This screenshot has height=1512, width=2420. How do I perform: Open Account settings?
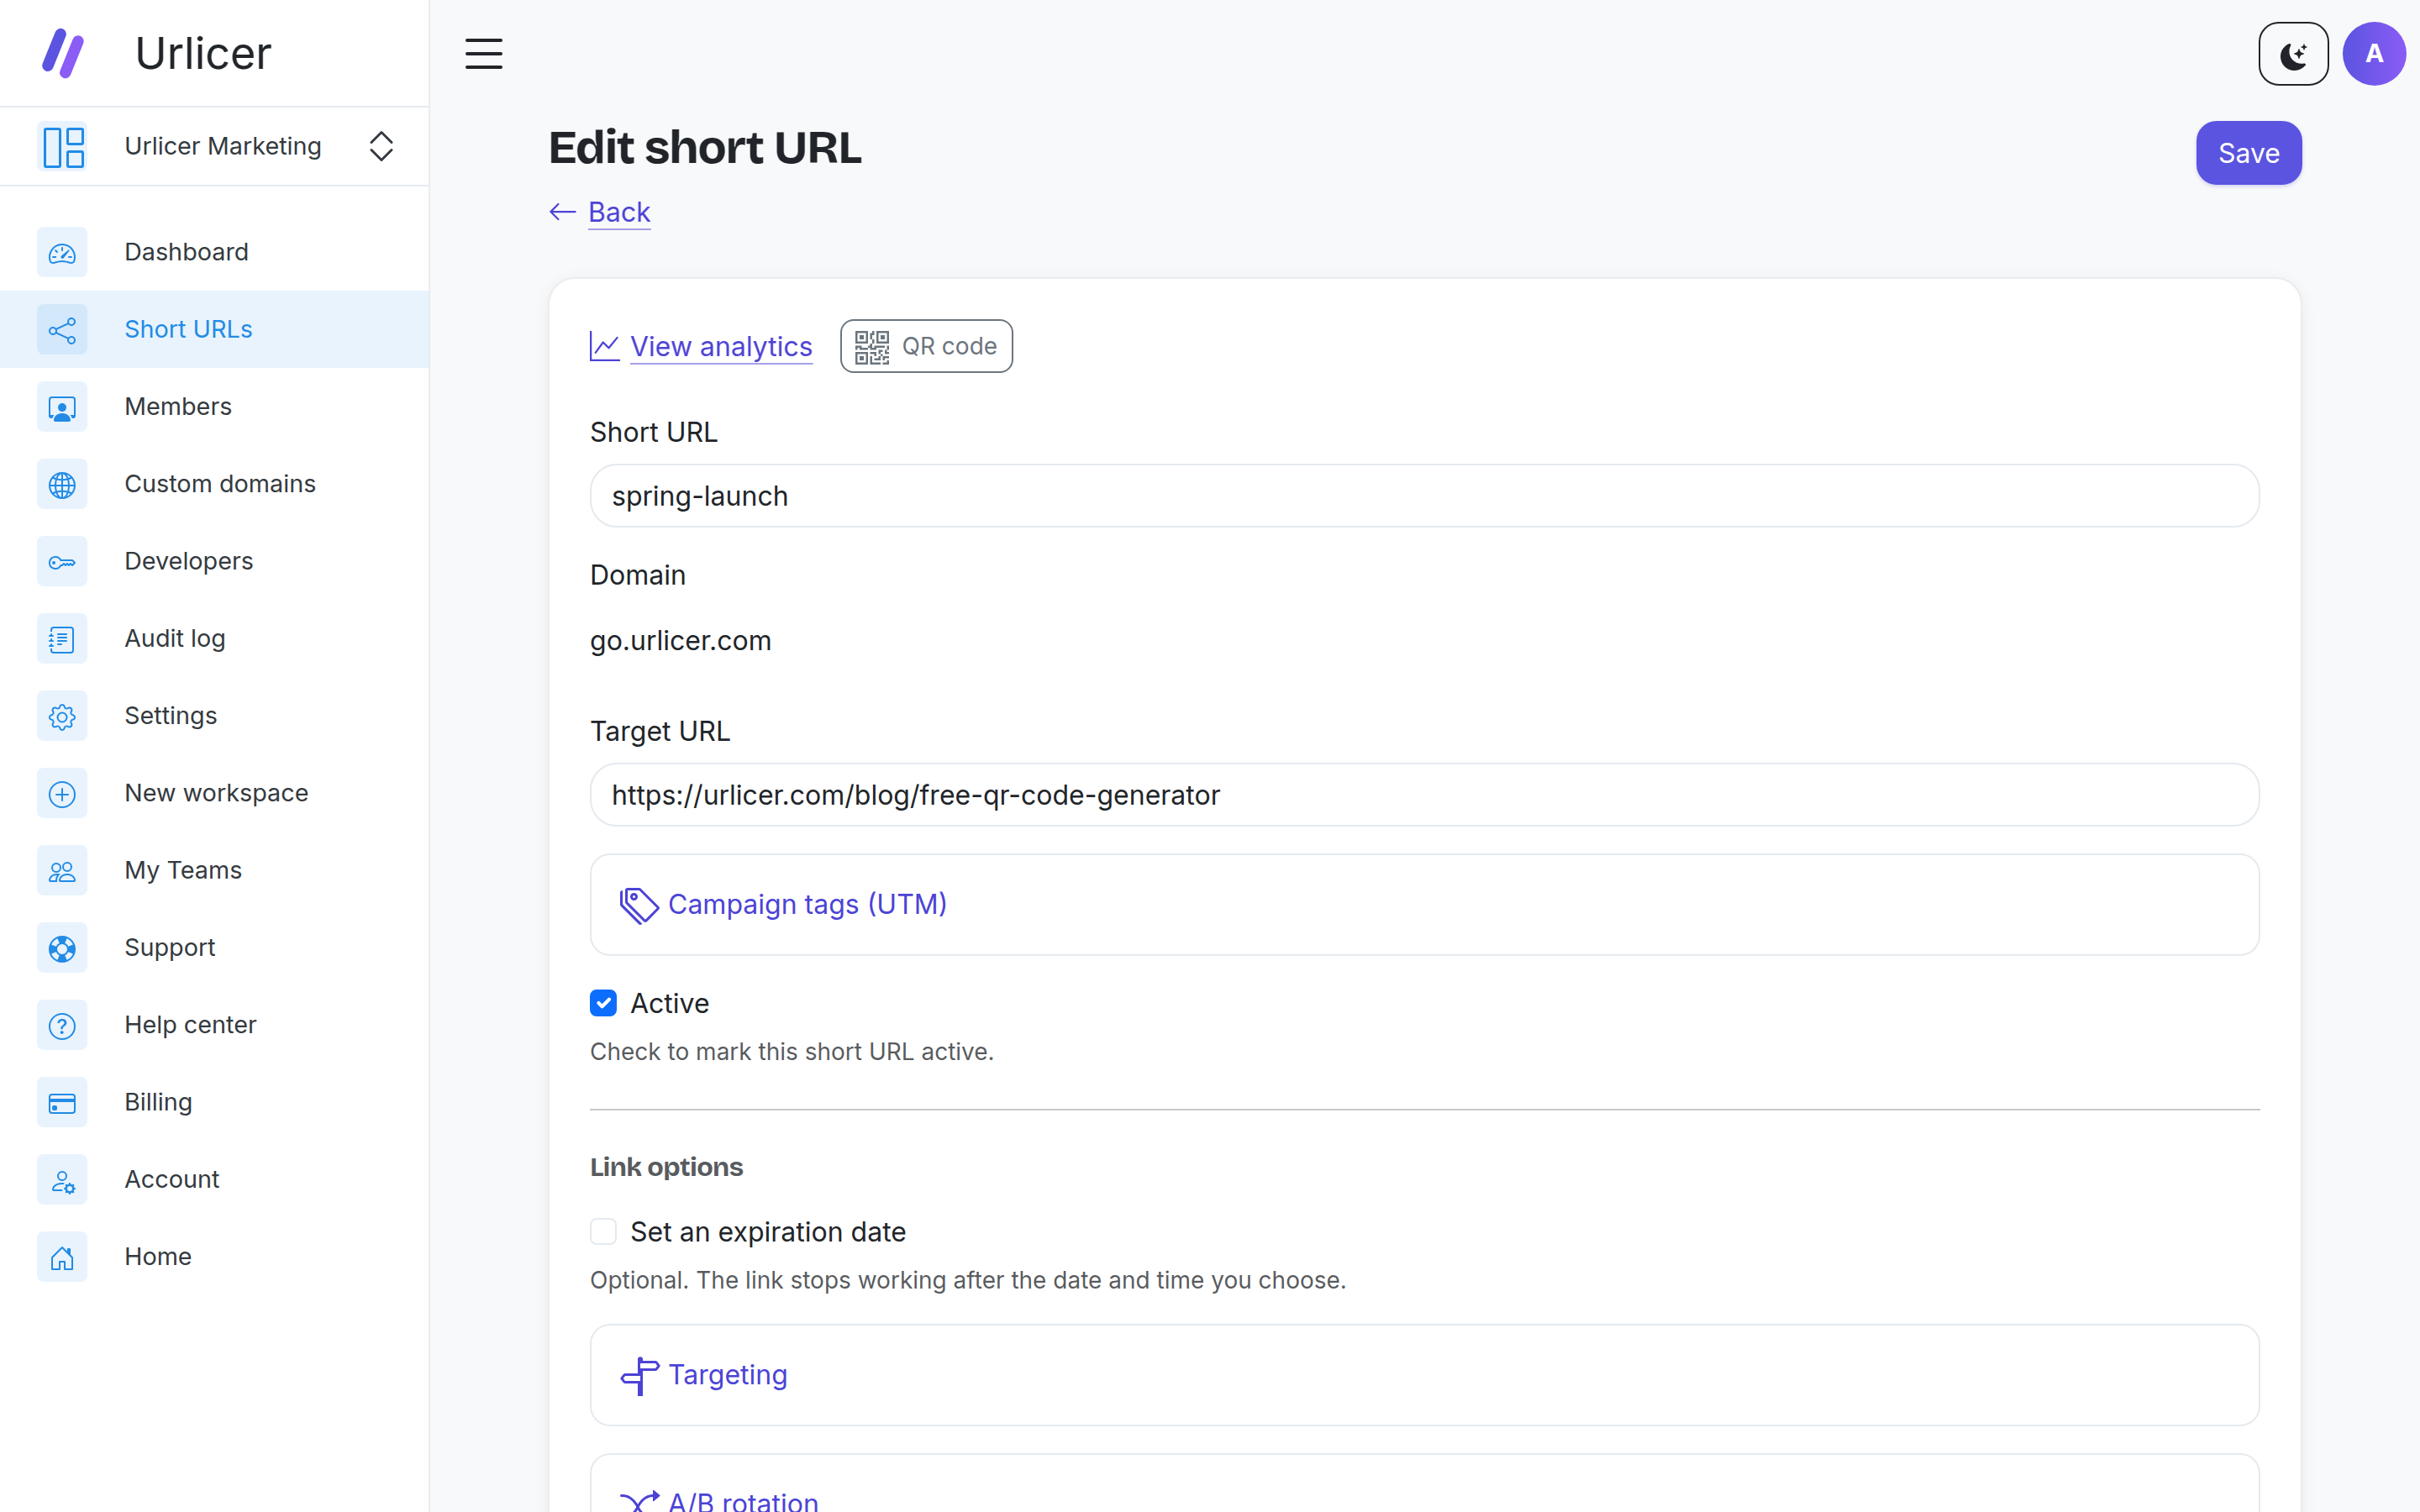click(x=214, y=1180)
